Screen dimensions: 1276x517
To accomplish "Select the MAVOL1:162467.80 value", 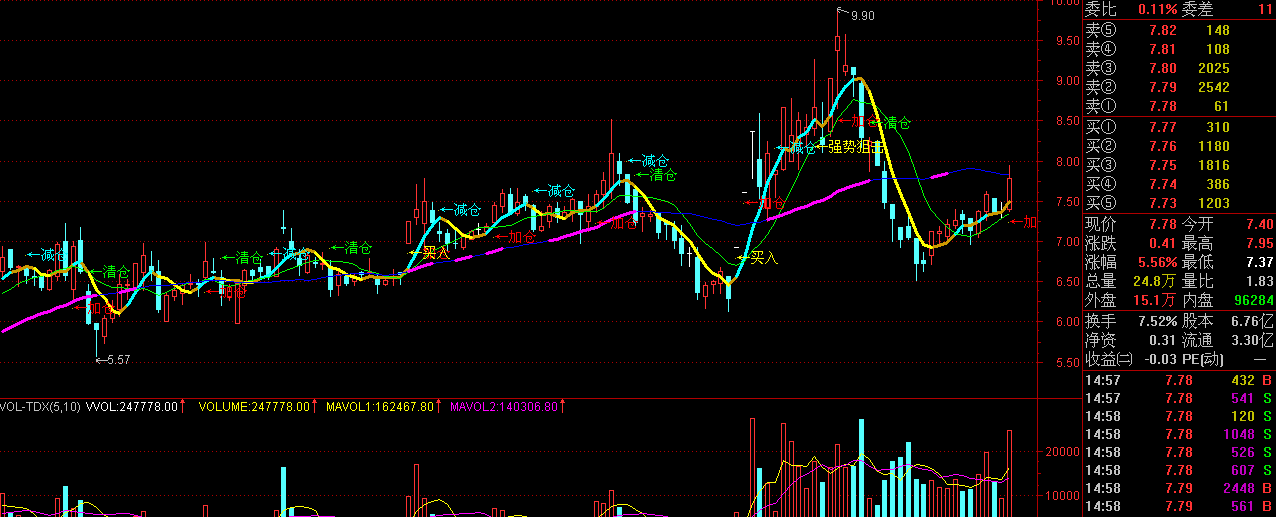I will pyautogui.click(x=380, y=407).
